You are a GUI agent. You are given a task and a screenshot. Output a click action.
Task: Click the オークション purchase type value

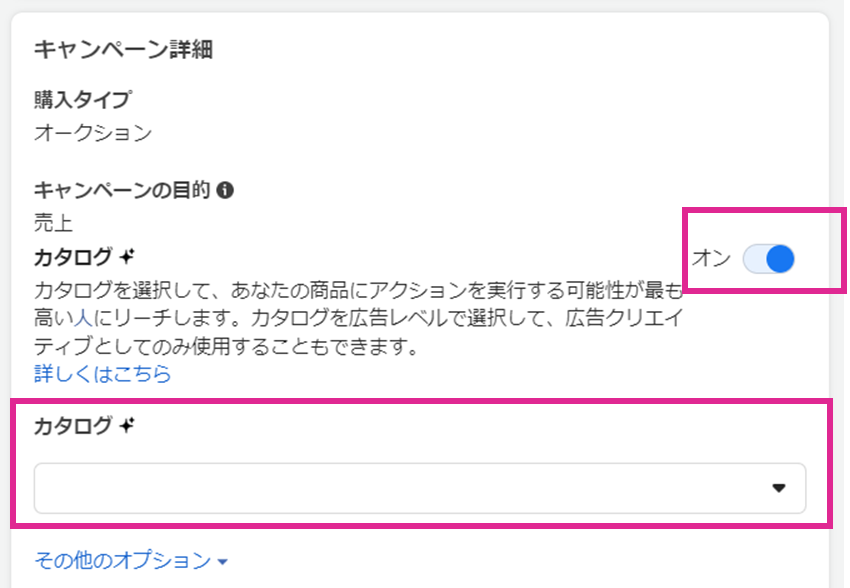(93, 133)
